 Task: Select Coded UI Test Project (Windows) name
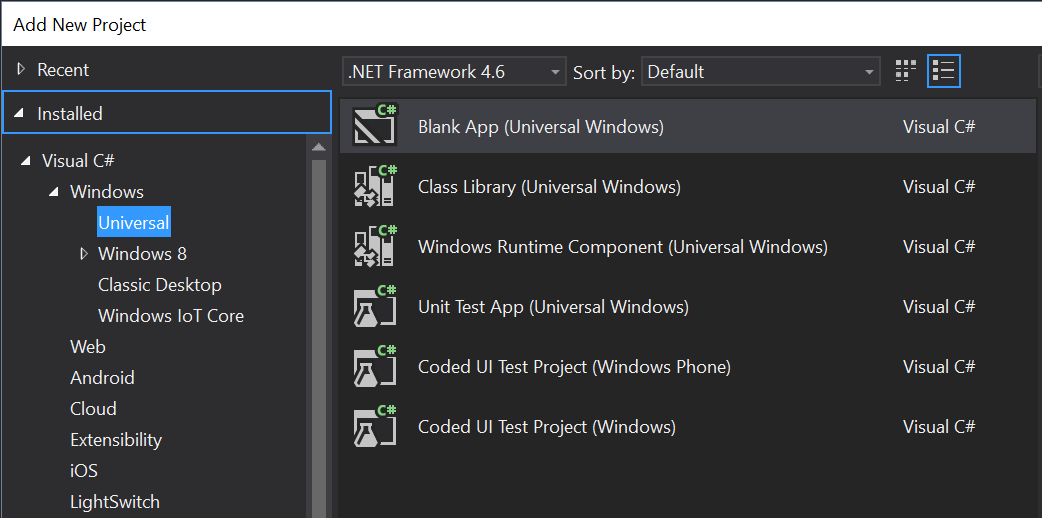546,426
